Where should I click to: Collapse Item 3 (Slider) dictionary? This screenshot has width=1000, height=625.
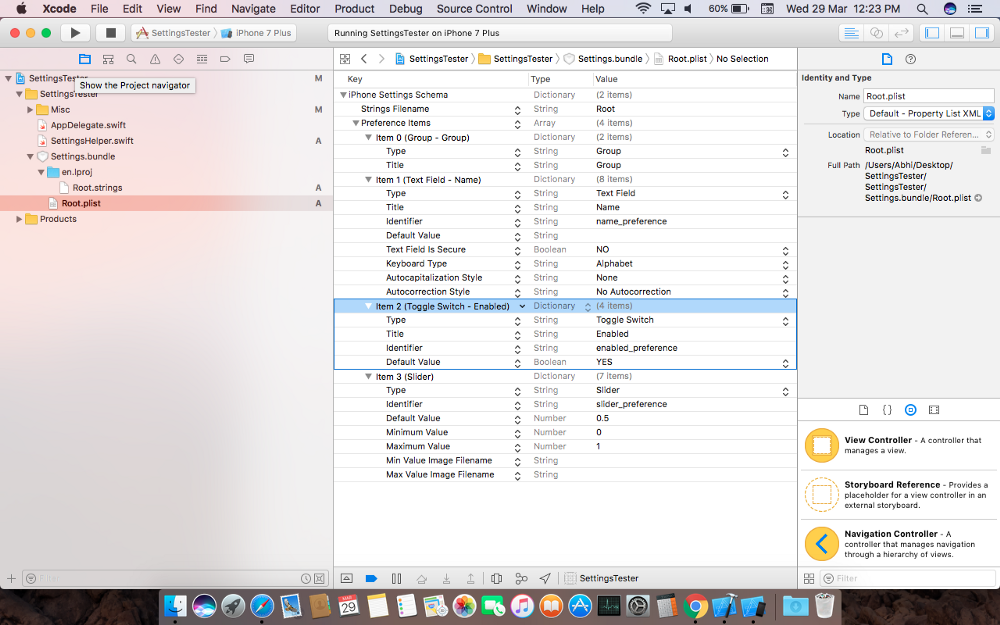[368, 377]
